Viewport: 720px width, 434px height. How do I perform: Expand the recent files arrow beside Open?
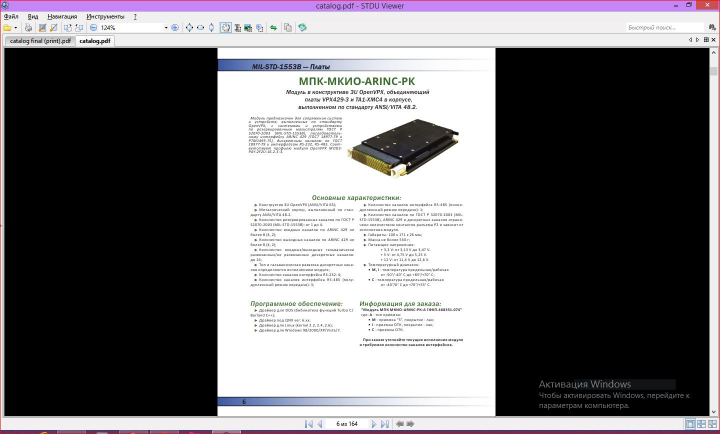click(16, 28)
